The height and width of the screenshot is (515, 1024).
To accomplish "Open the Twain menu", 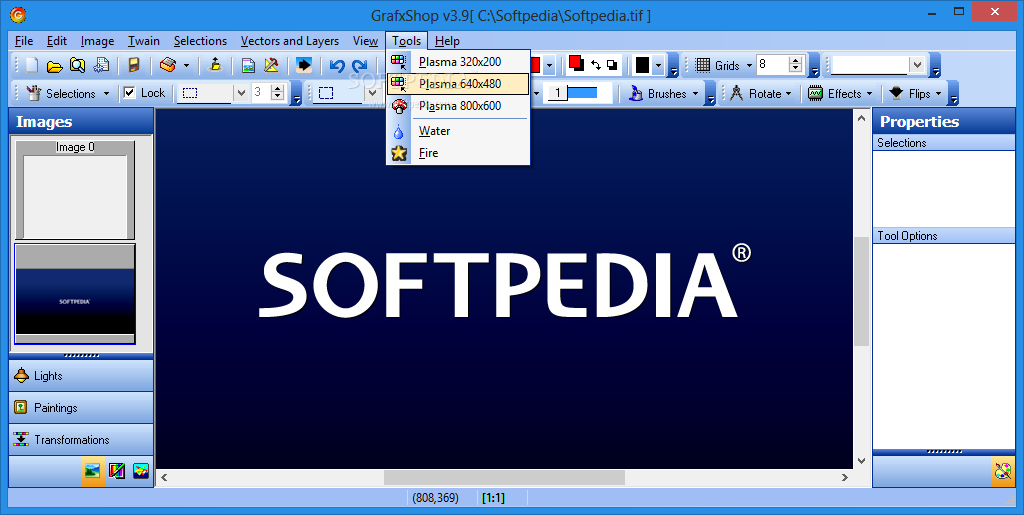I will 144,40.
